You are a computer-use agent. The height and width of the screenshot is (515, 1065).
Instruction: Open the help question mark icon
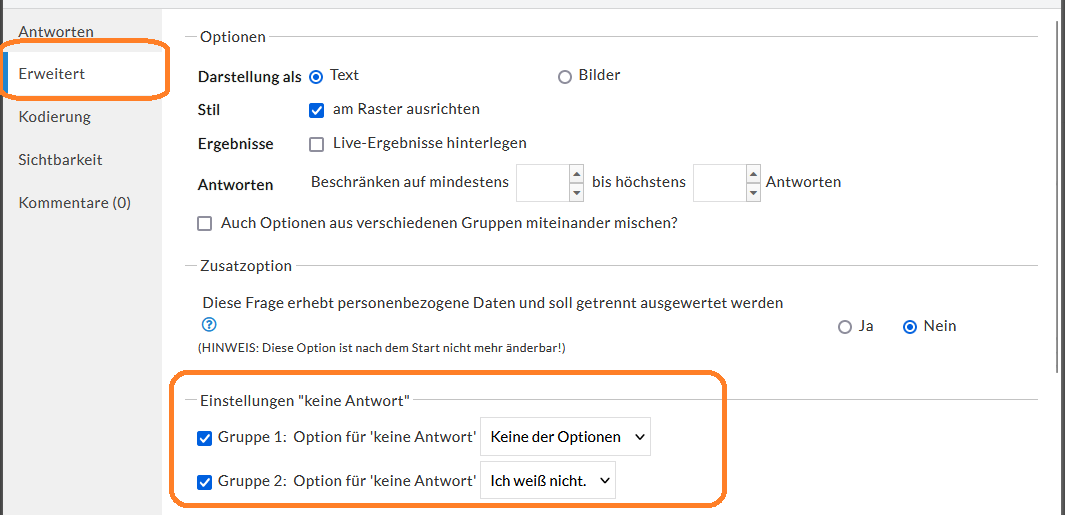click(209, 325)
